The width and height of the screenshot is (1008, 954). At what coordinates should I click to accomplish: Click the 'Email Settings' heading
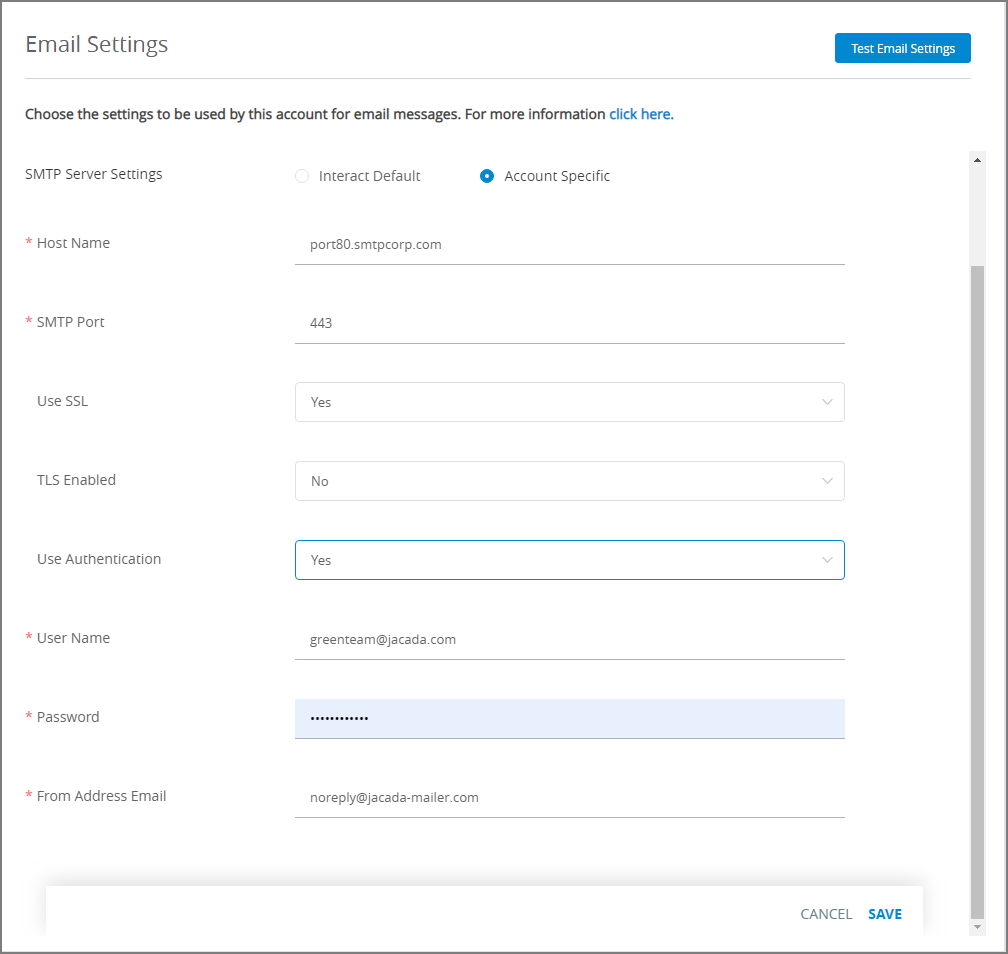pyautogui.click(x=96, y=44)
